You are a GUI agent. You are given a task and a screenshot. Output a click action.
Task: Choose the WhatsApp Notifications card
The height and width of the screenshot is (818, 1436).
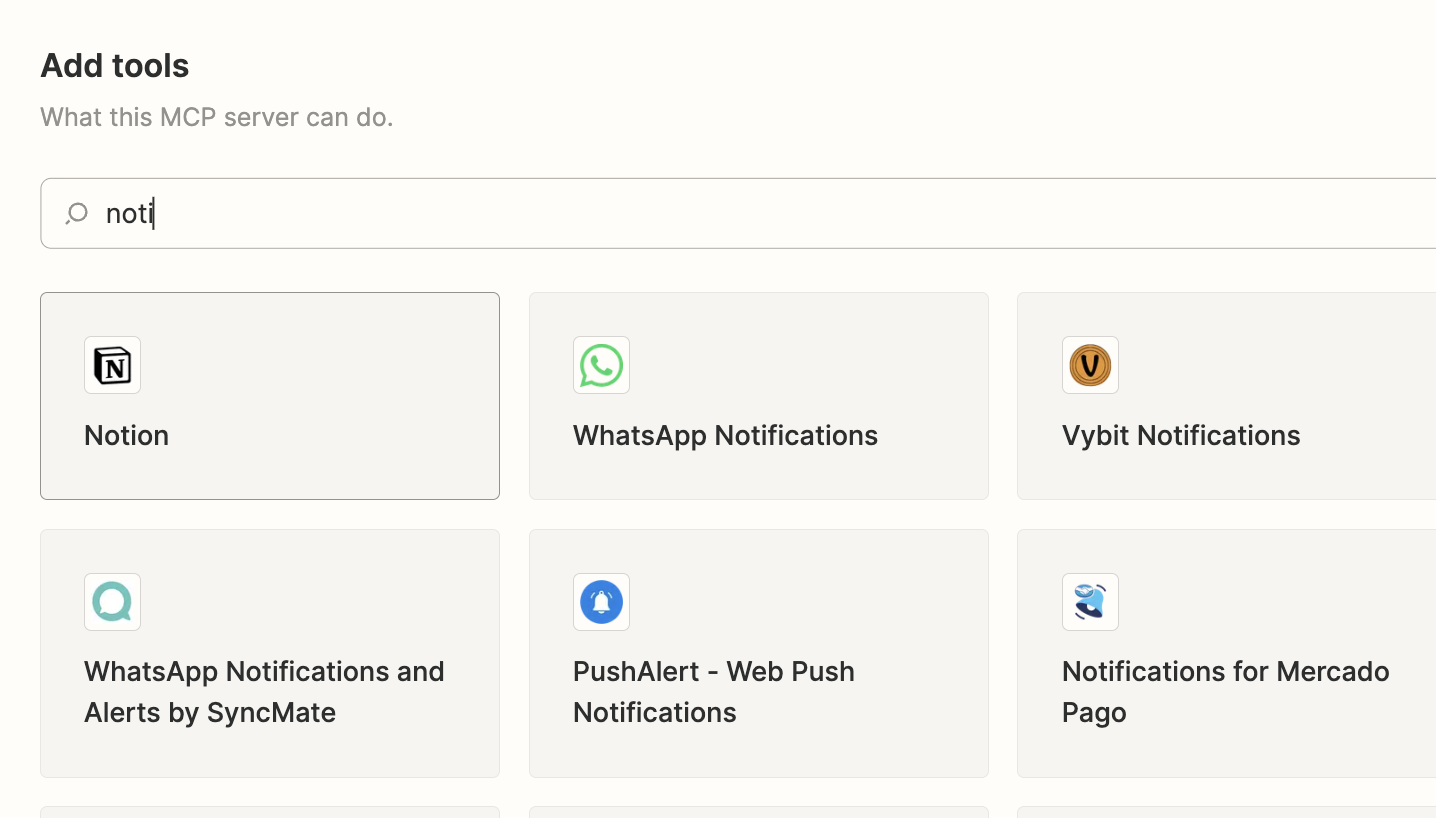coord(759,396)
